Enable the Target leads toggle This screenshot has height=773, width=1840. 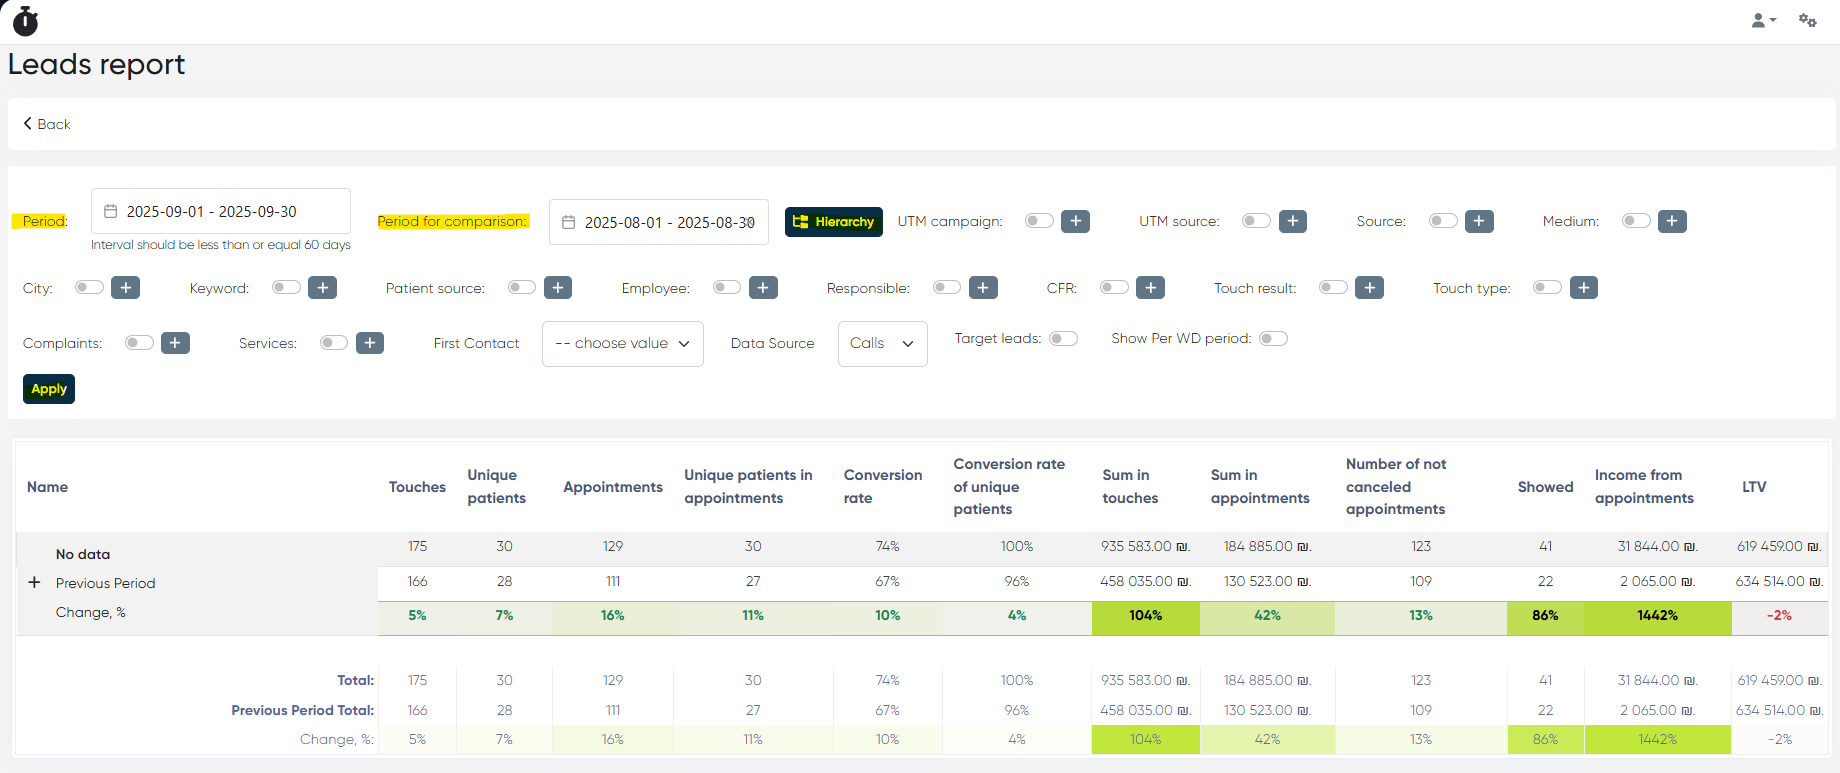pos(1063,339)
